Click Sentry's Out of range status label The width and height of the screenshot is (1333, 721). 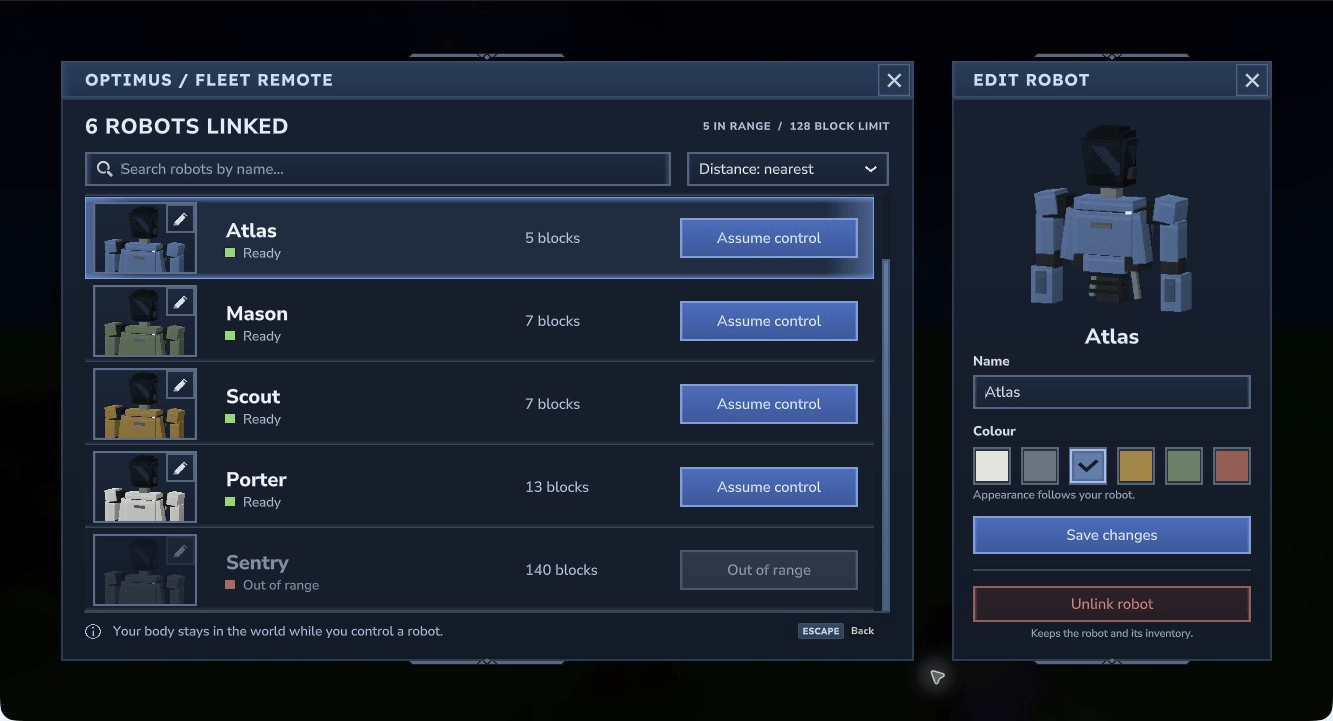click(x=281, y=585)
